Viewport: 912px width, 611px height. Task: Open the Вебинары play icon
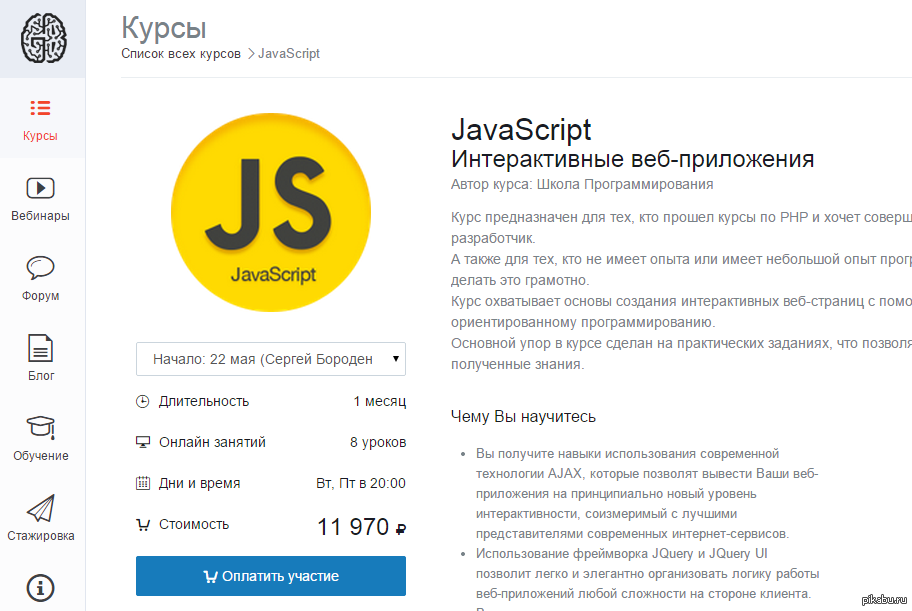(x=40, y=188)
